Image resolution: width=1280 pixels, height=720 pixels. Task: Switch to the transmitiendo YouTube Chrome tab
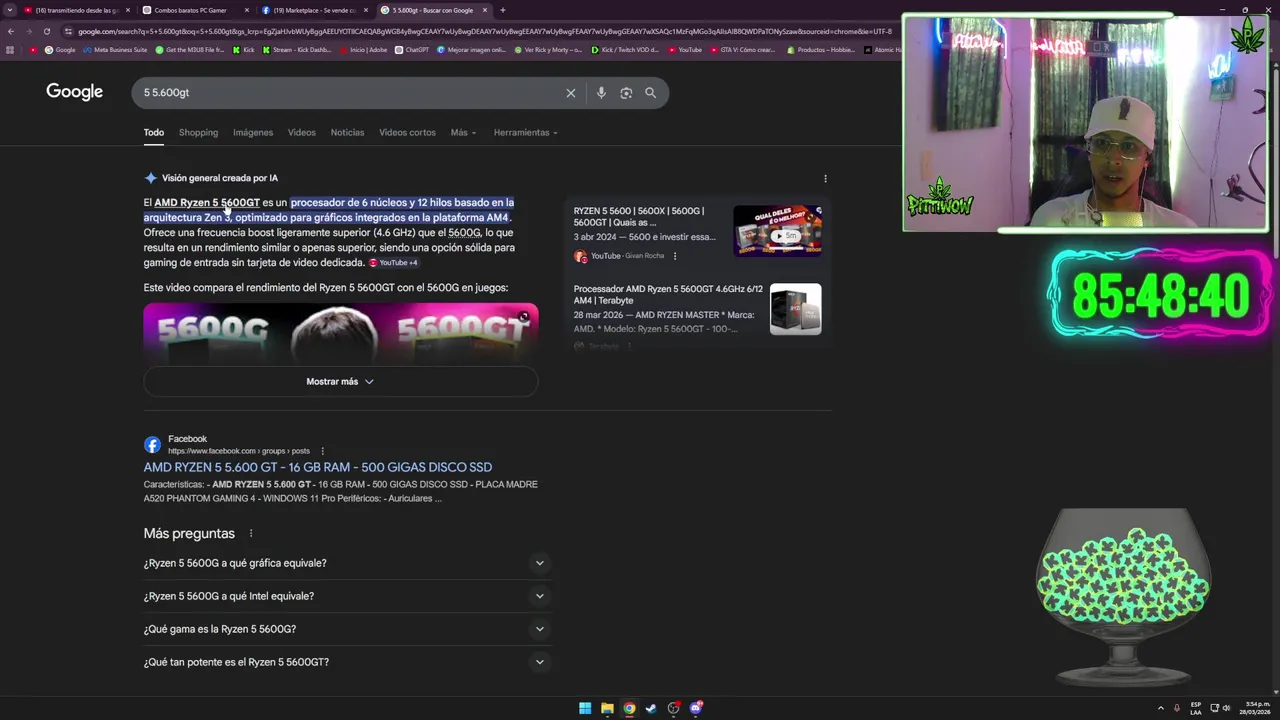point(77,10)
